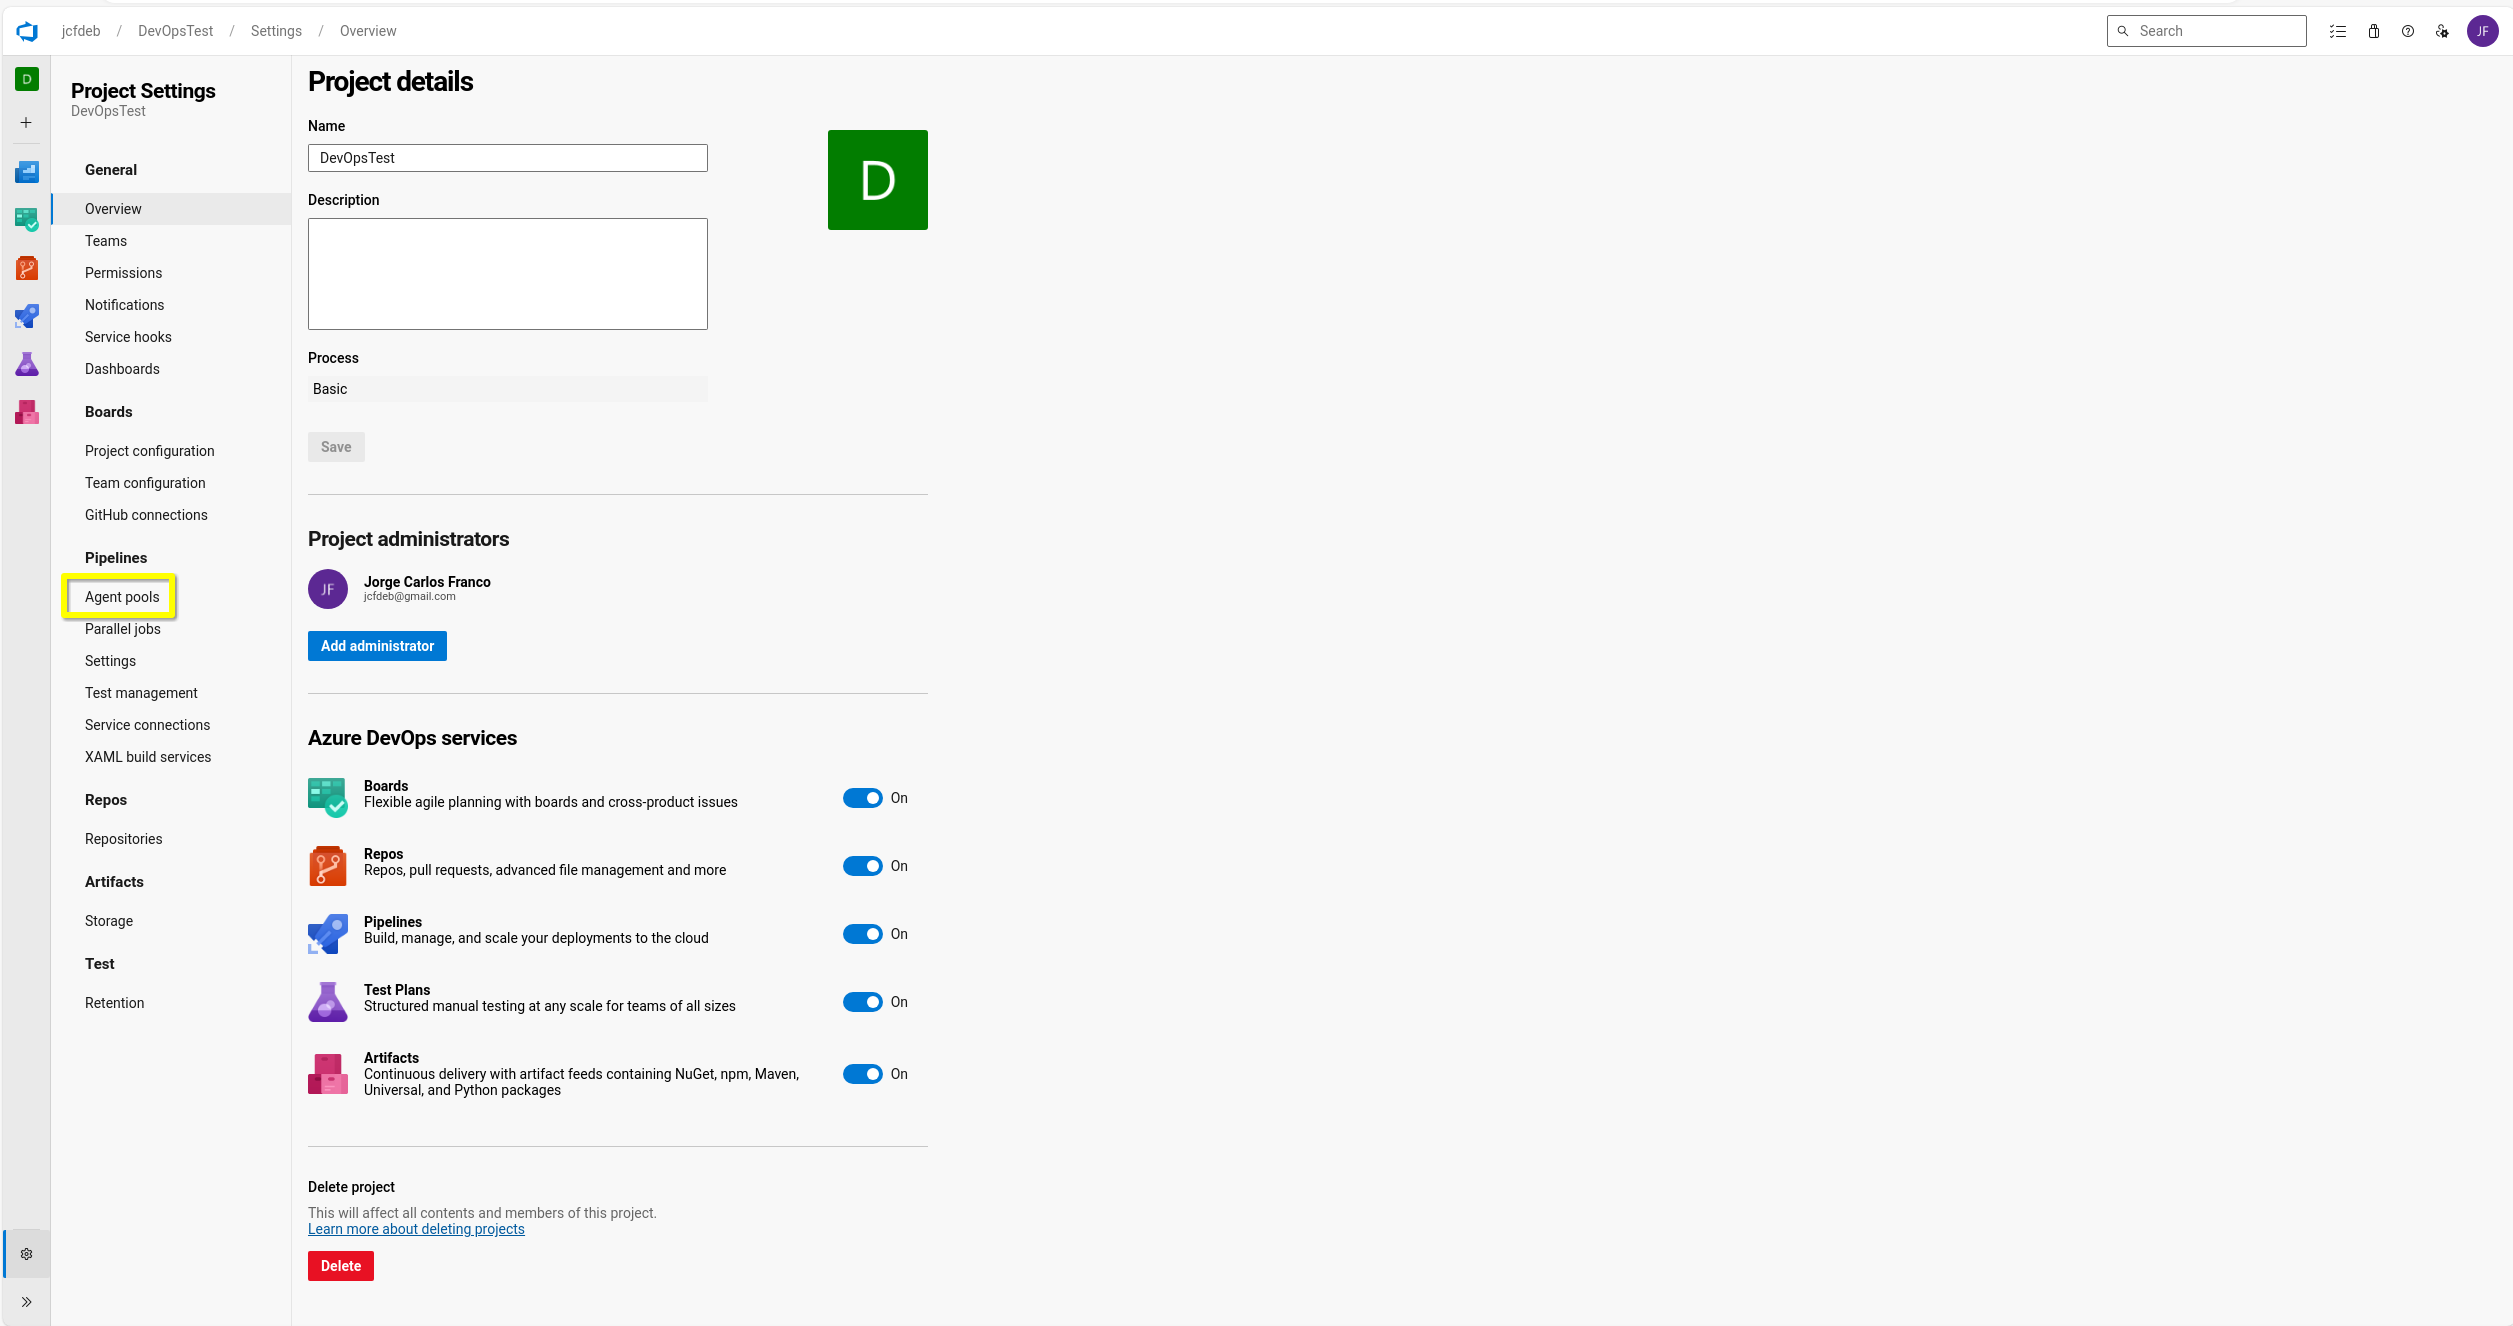Select Overview in General settings
The width and height of the screenshot is (2513, 1326).
coord(171,209)
